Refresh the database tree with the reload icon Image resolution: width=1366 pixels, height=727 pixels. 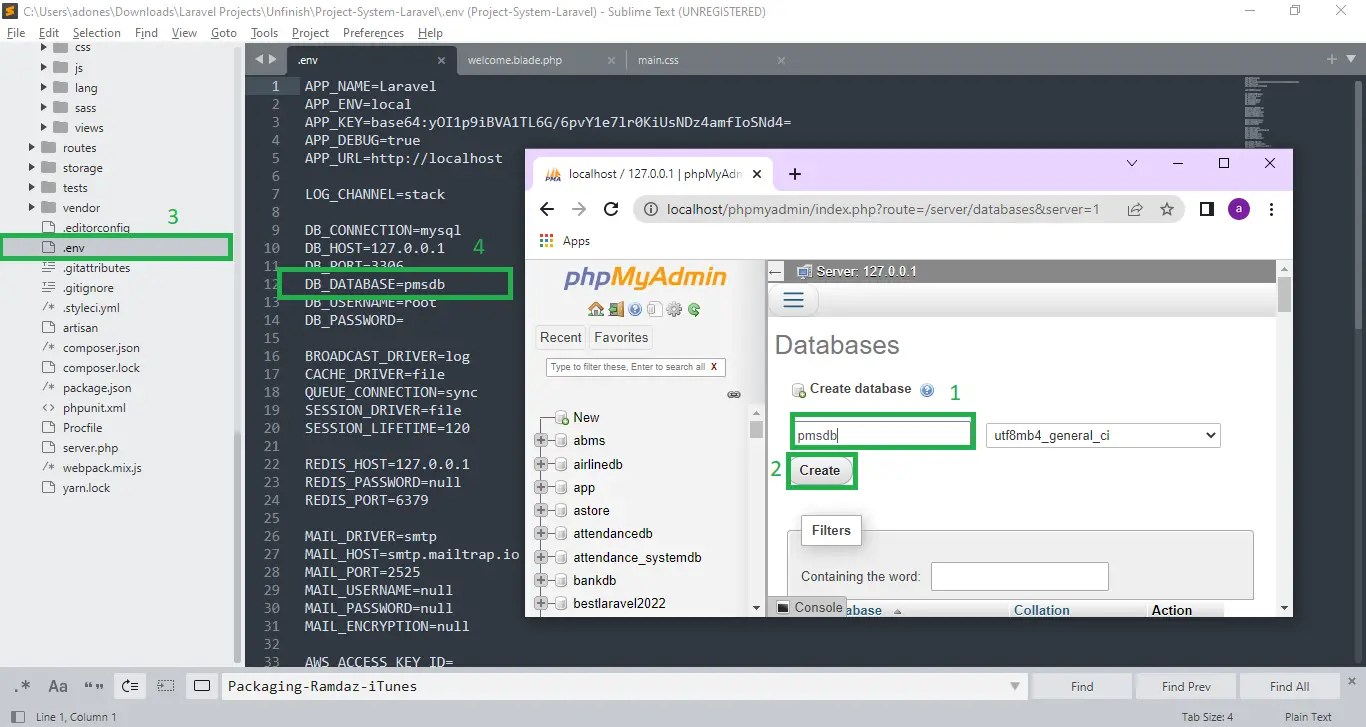point(694,309)
